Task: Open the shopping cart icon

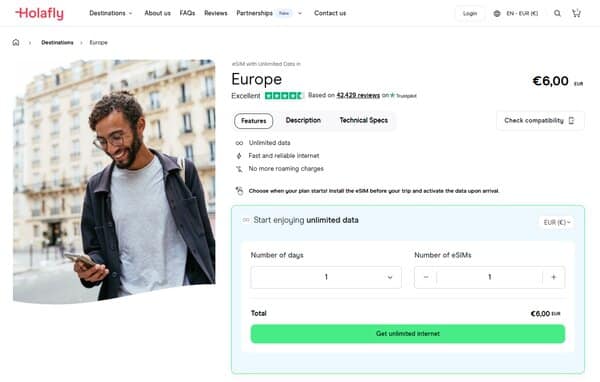Action: click(576, 13)
